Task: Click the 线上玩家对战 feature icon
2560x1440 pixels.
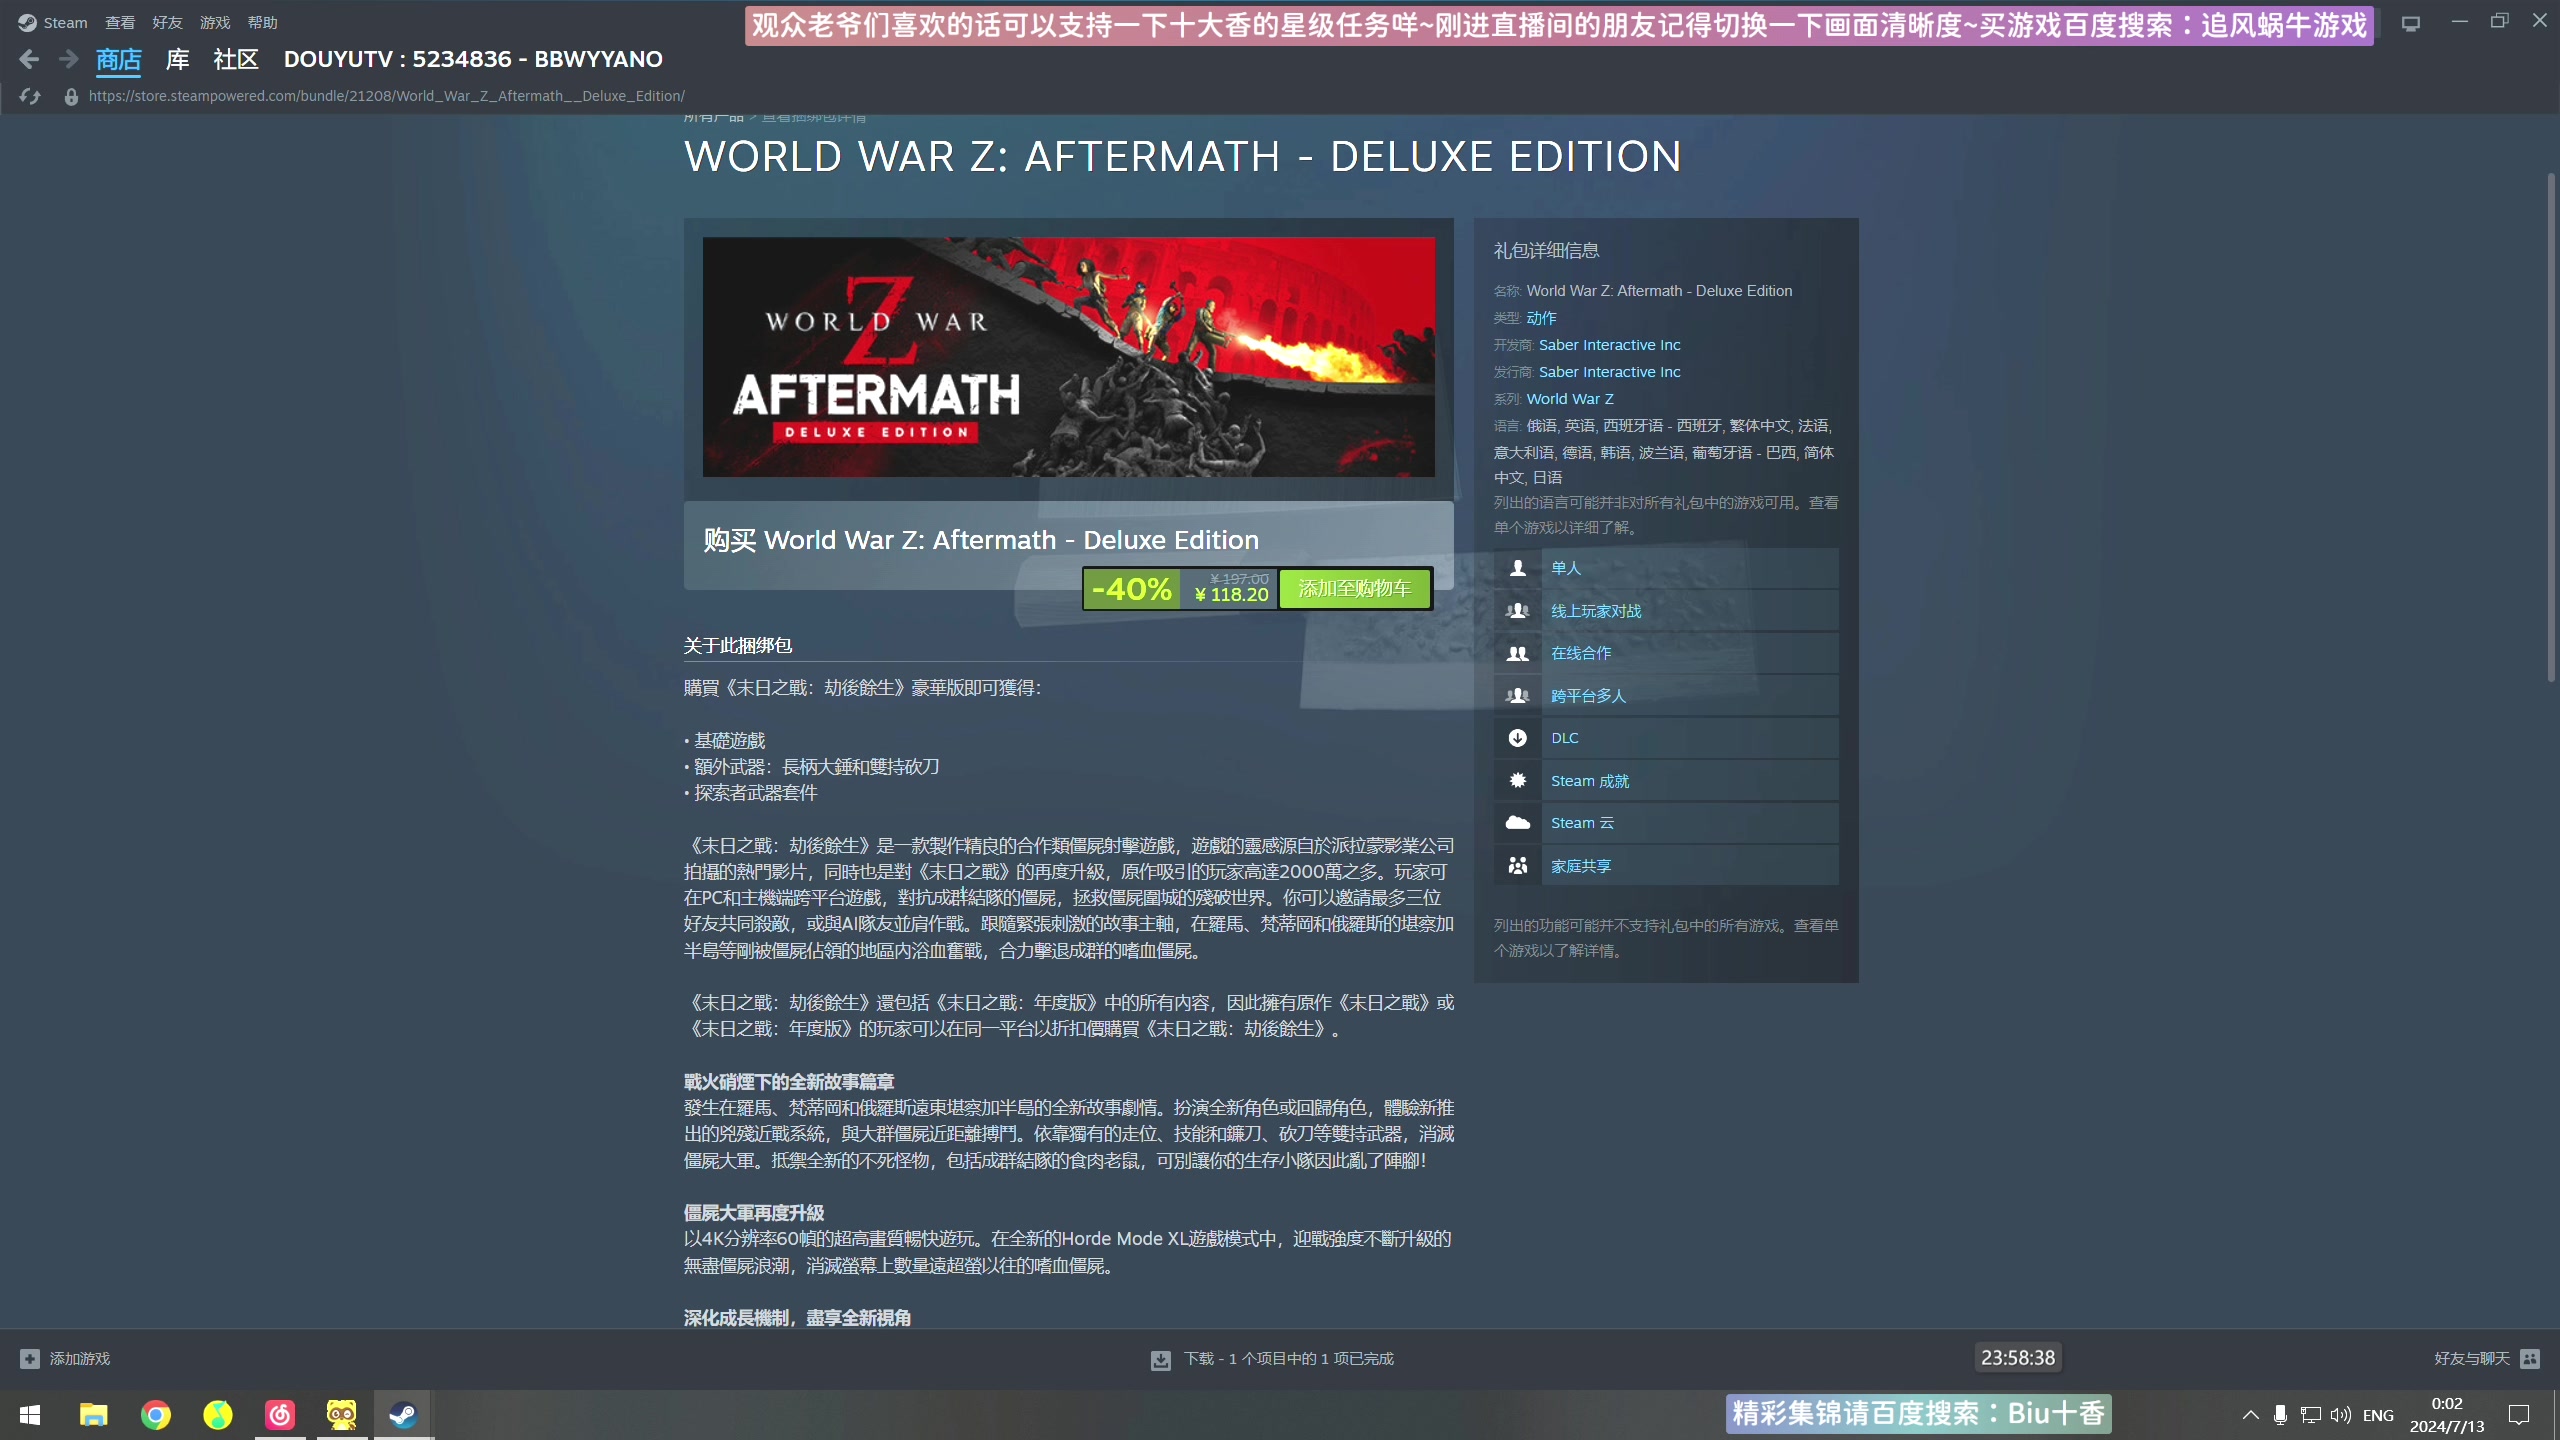Action: pos(1517,611)
